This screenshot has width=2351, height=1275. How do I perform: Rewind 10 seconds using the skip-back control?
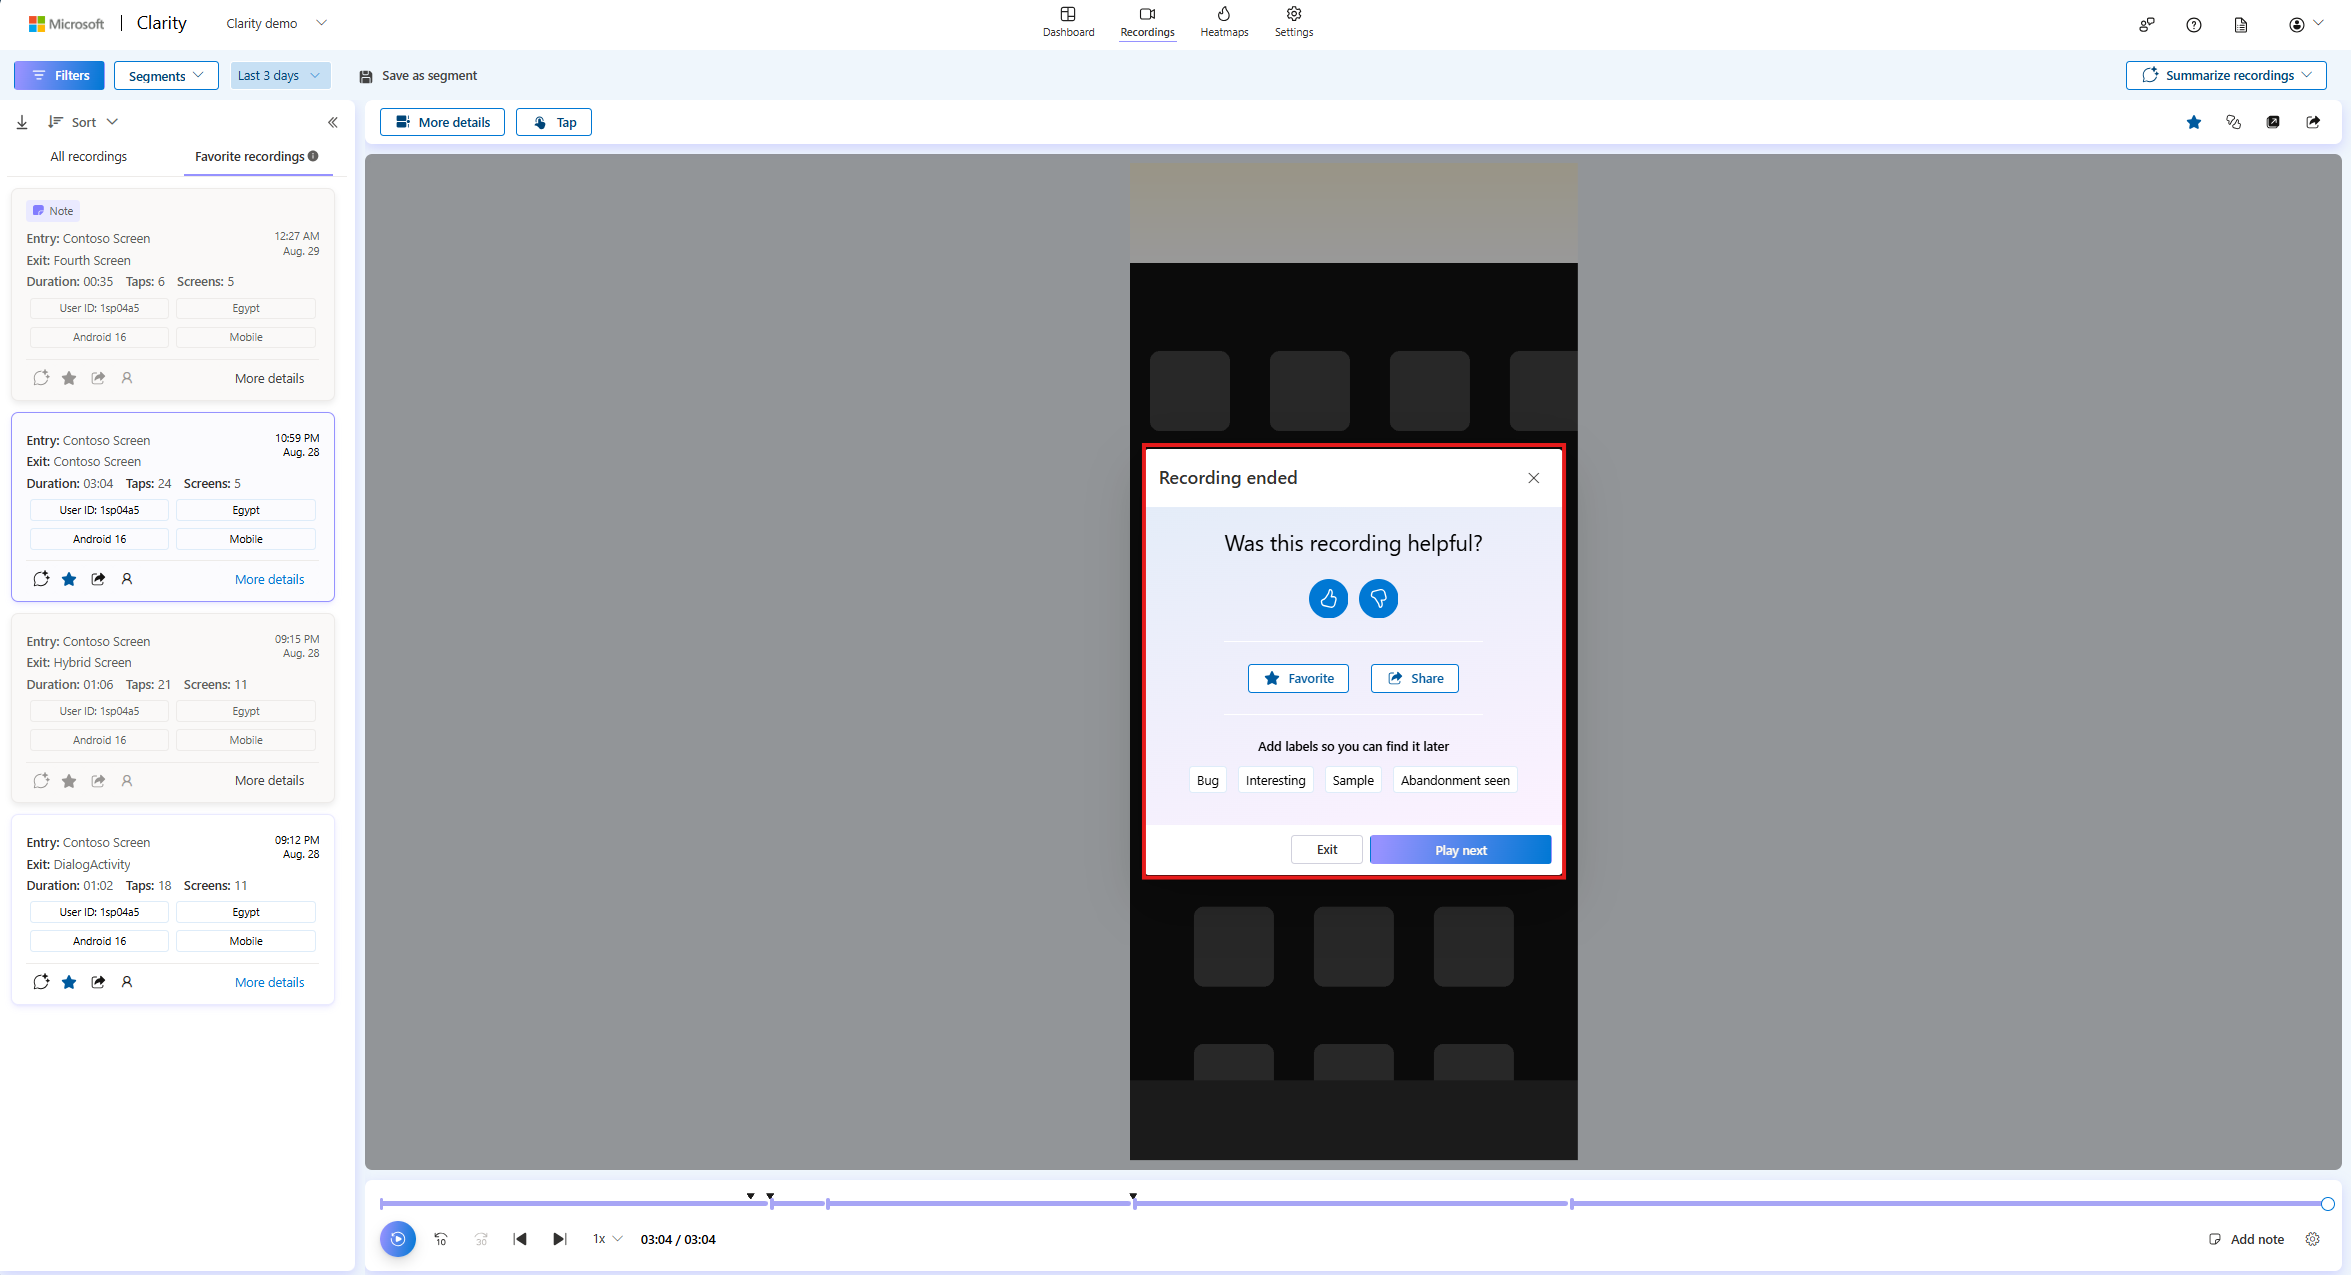440,1238
